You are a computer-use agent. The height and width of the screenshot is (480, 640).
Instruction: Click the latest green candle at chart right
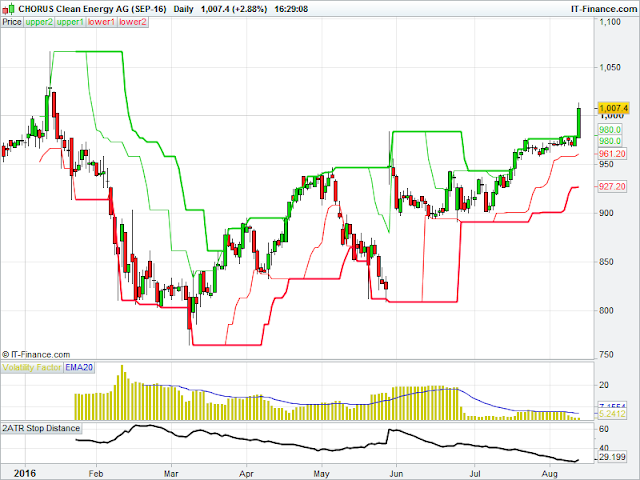click(579, 122)
